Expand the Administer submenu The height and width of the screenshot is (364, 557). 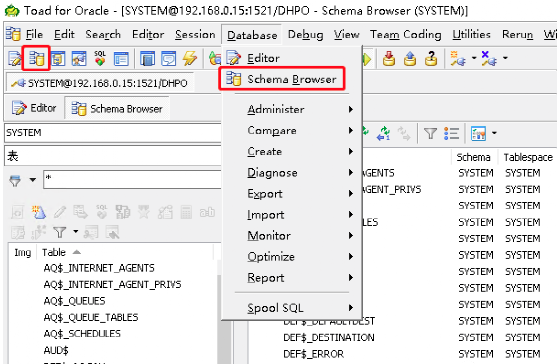click(x=292, y=109)
